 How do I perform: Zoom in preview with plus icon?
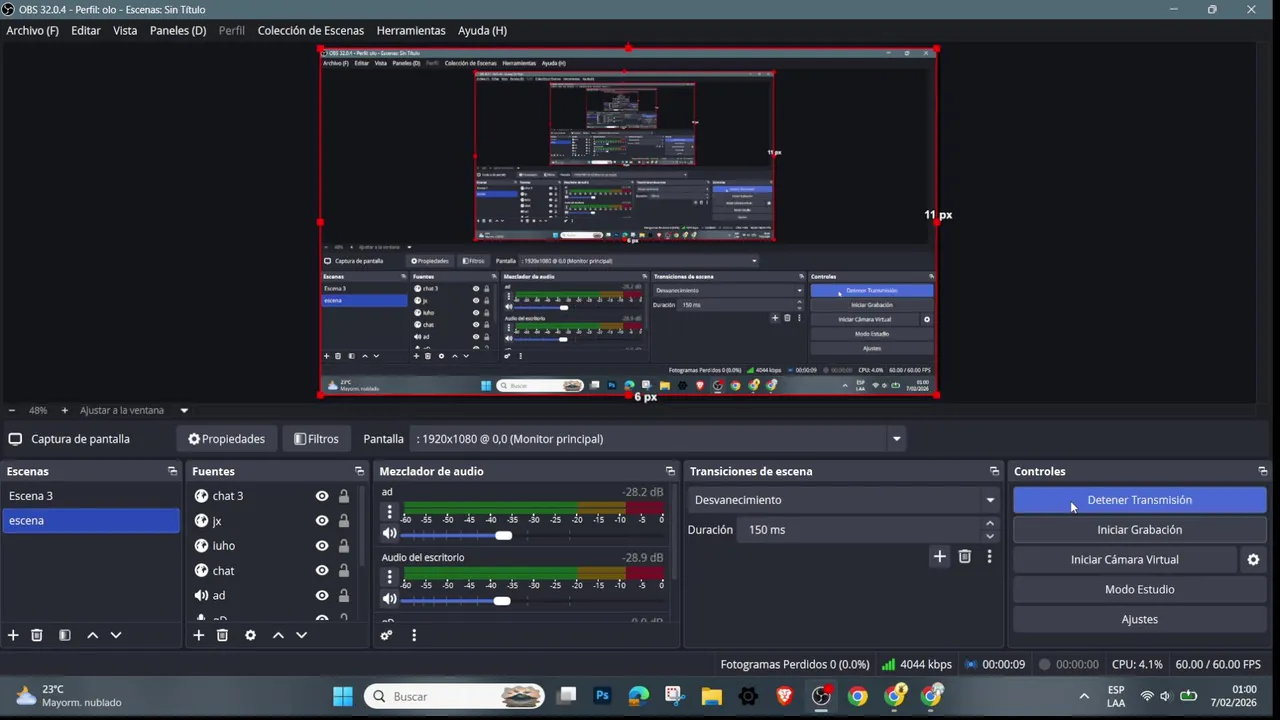(65, 410)
